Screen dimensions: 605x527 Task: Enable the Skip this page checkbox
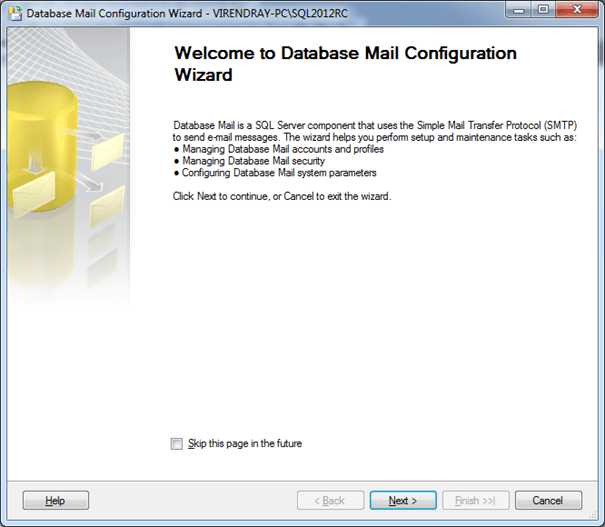[x=177, y=444]
